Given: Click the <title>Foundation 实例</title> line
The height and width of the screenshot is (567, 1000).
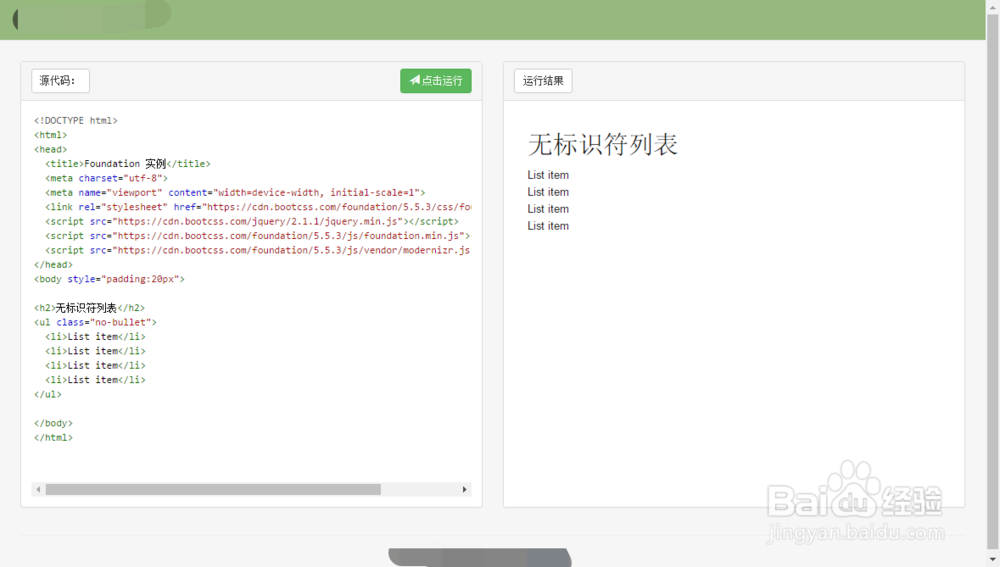Looking at the screenshot, I should (x=128, y=164).
